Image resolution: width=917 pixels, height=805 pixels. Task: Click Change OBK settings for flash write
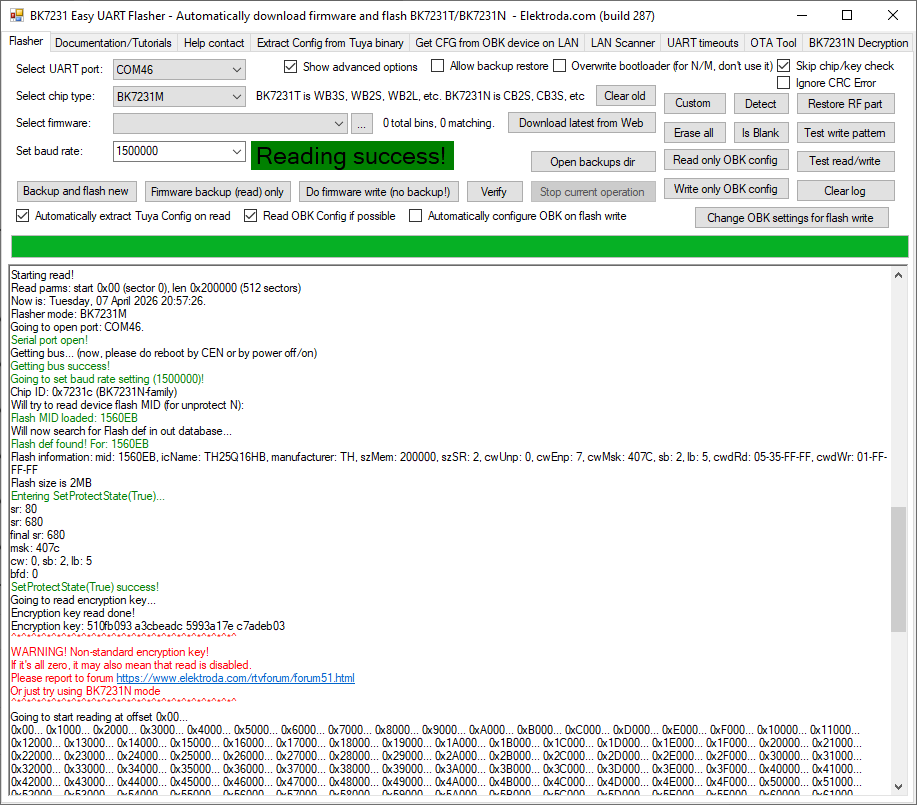click(x=791, y=218)
